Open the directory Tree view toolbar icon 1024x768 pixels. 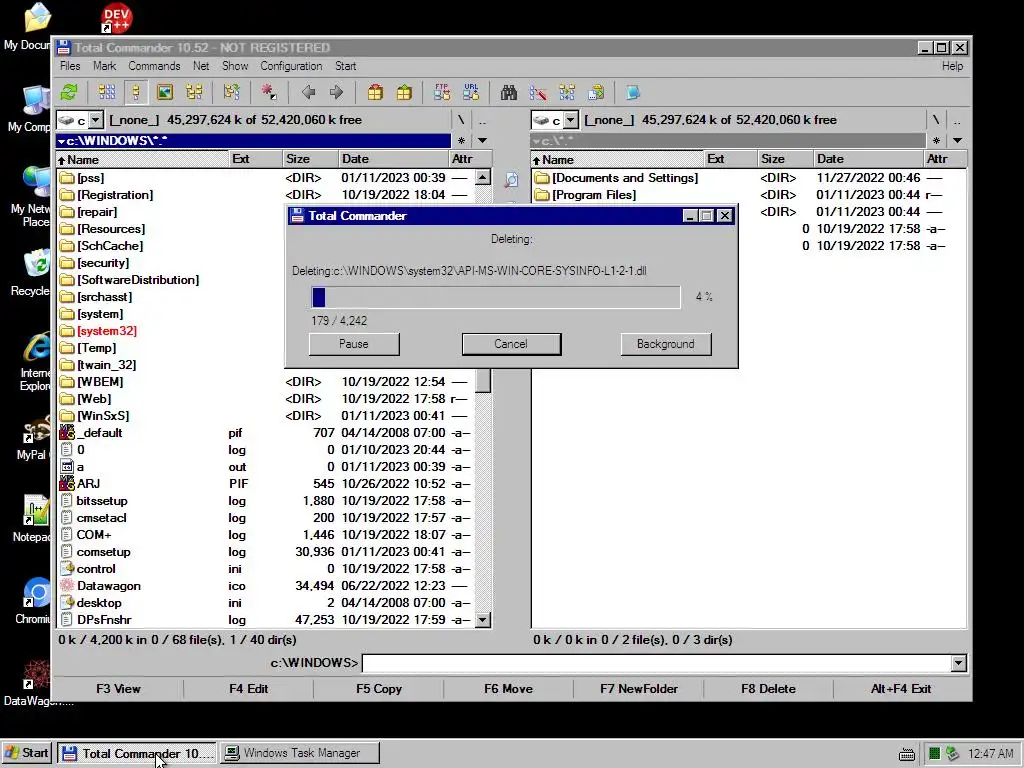pos(194,93)
